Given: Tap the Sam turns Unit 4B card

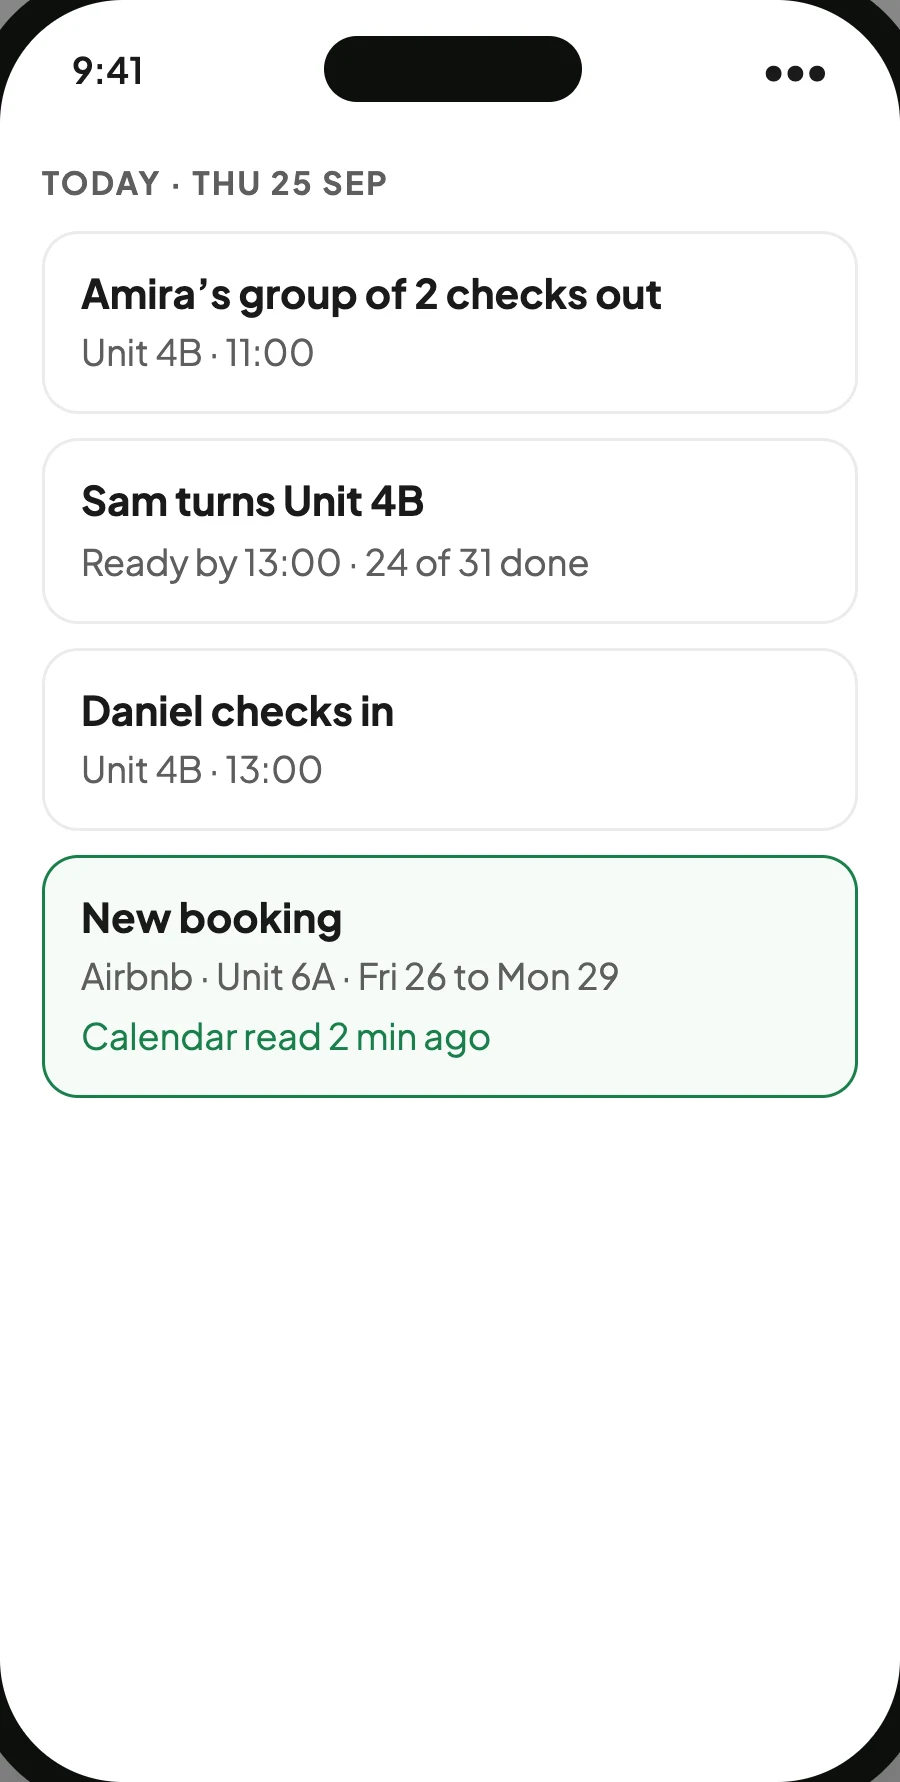Looking at the screenshot, I should [x=450, y=531].
